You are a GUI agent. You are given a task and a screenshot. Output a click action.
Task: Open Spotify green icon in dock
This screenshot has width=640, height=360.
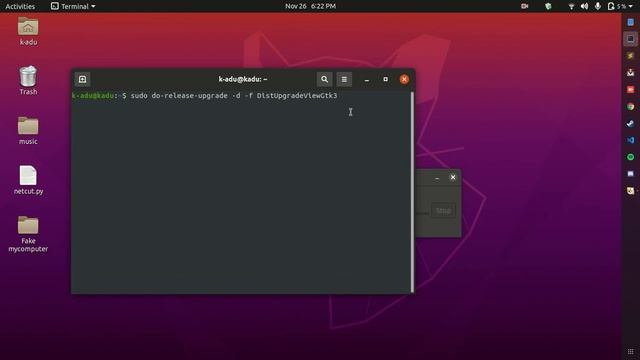[631, 157]
